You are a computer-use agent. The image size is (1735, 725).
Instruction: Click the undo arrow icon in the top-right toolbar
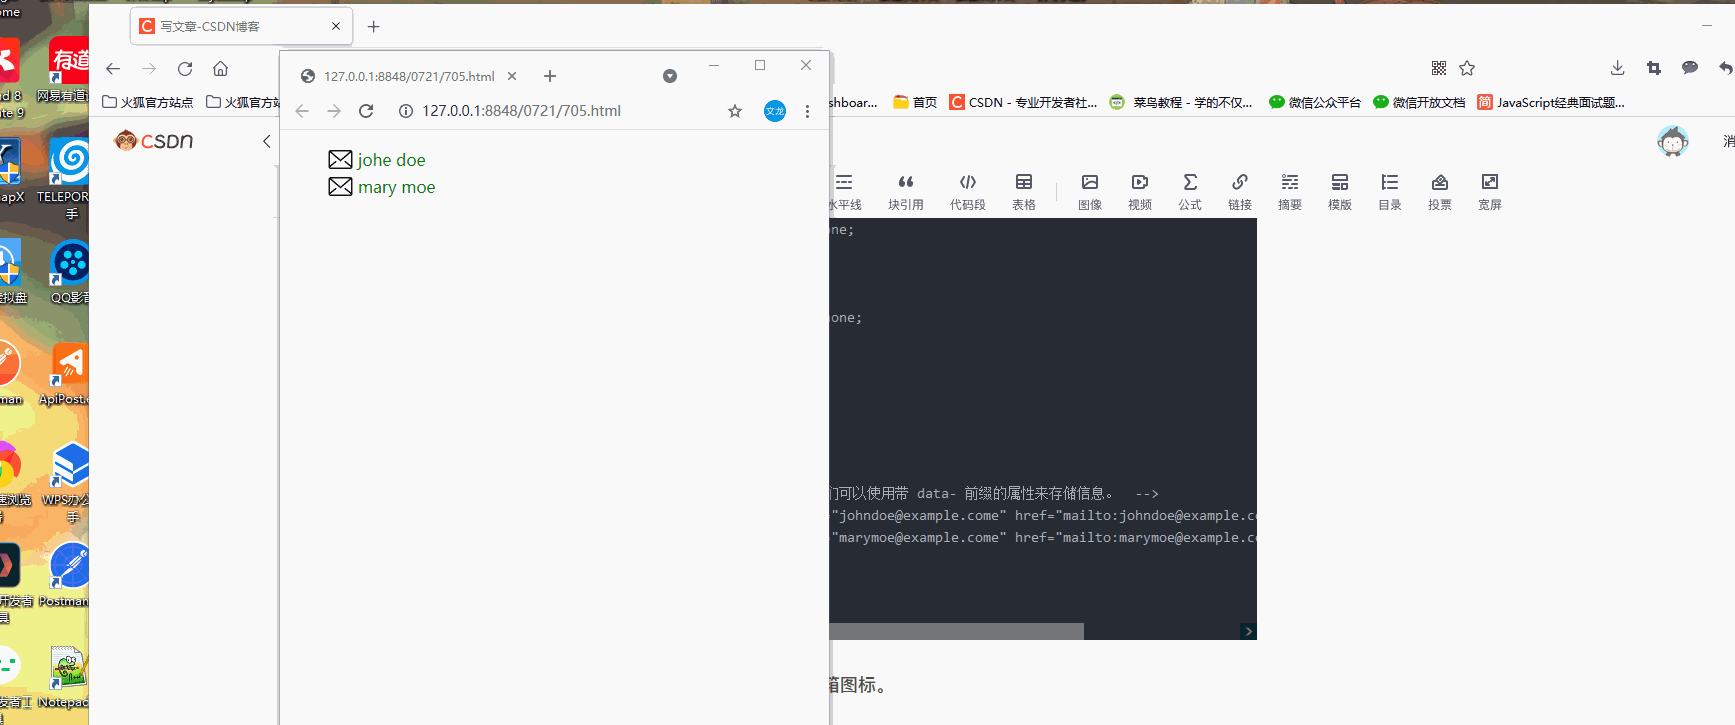click(x=1726, y=68)
